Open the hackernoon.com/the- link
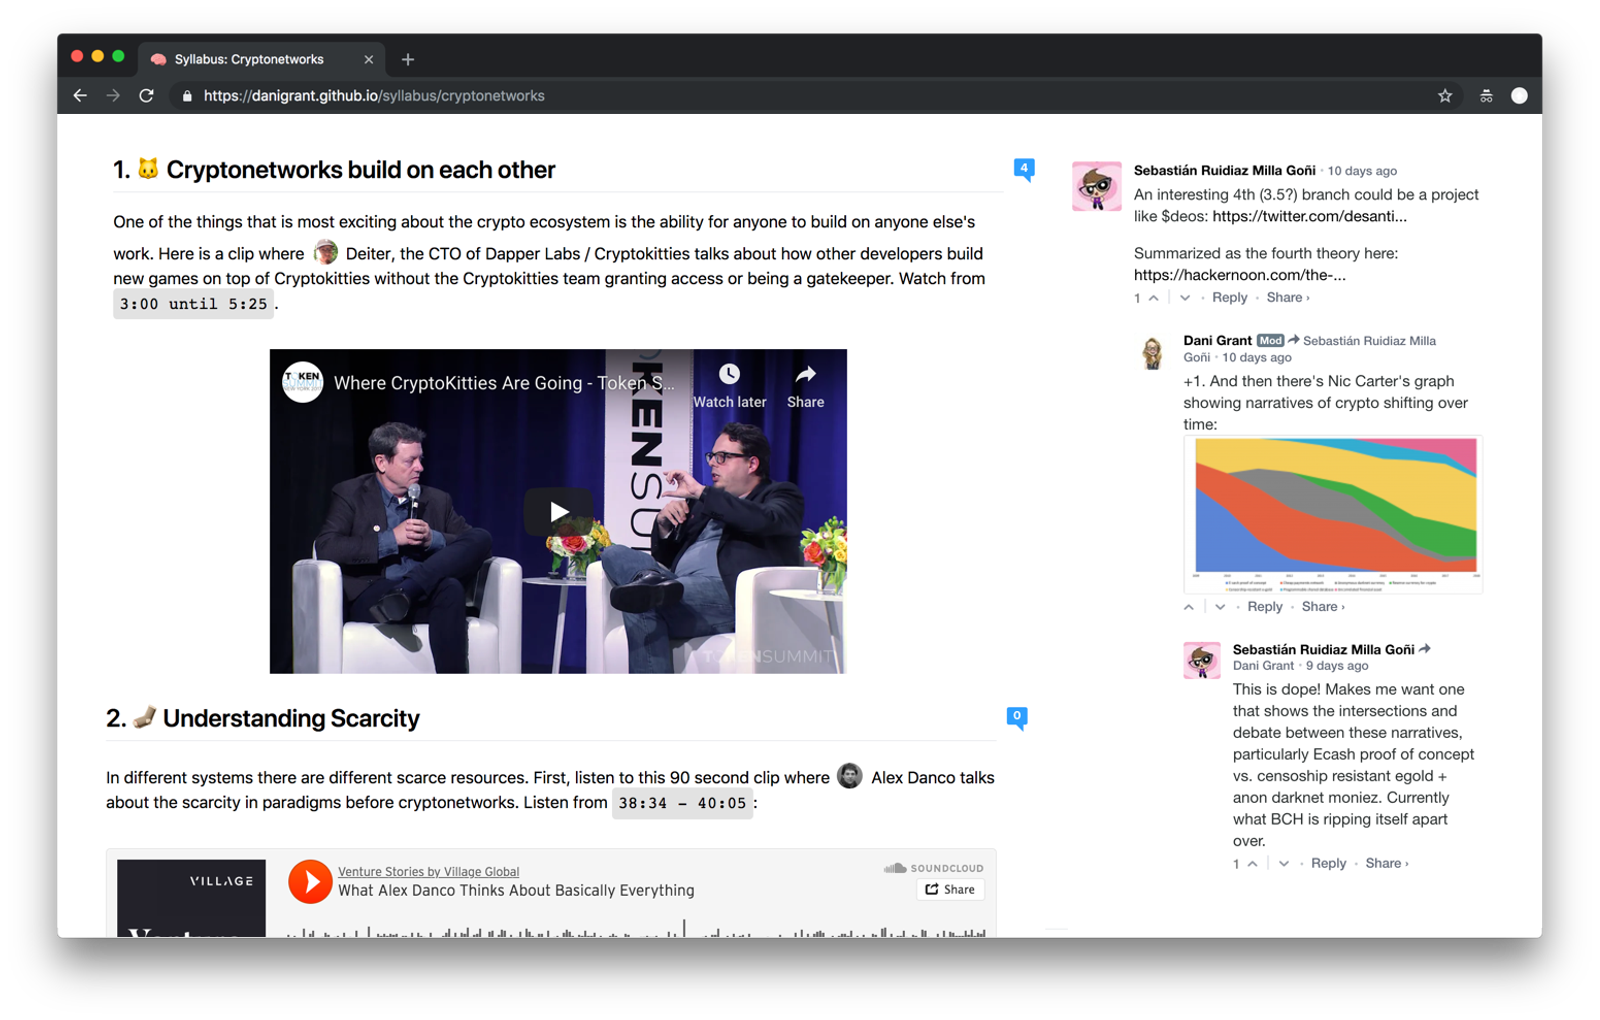Image resolution: width=1600 pixels, height=1020 pixels. pos(1239,275)
